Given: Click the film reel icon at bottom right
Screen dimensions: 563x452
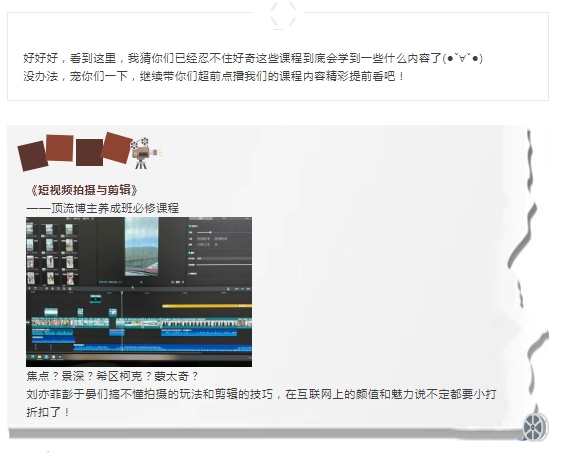Looking at the screenshot, I should click(x=535, y=427).
